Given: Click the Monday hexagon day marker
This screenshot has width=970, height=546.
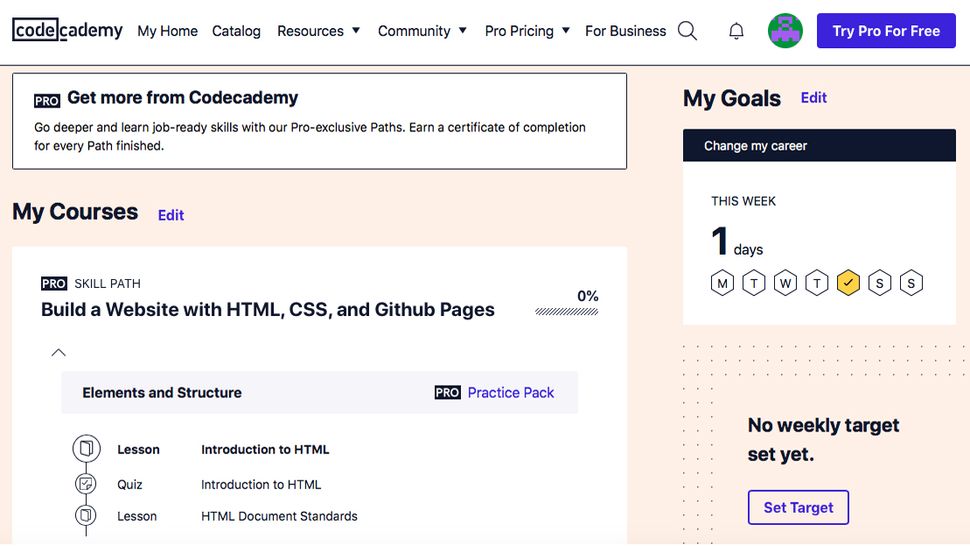Looking at the screenshot, I should point(722,283).
